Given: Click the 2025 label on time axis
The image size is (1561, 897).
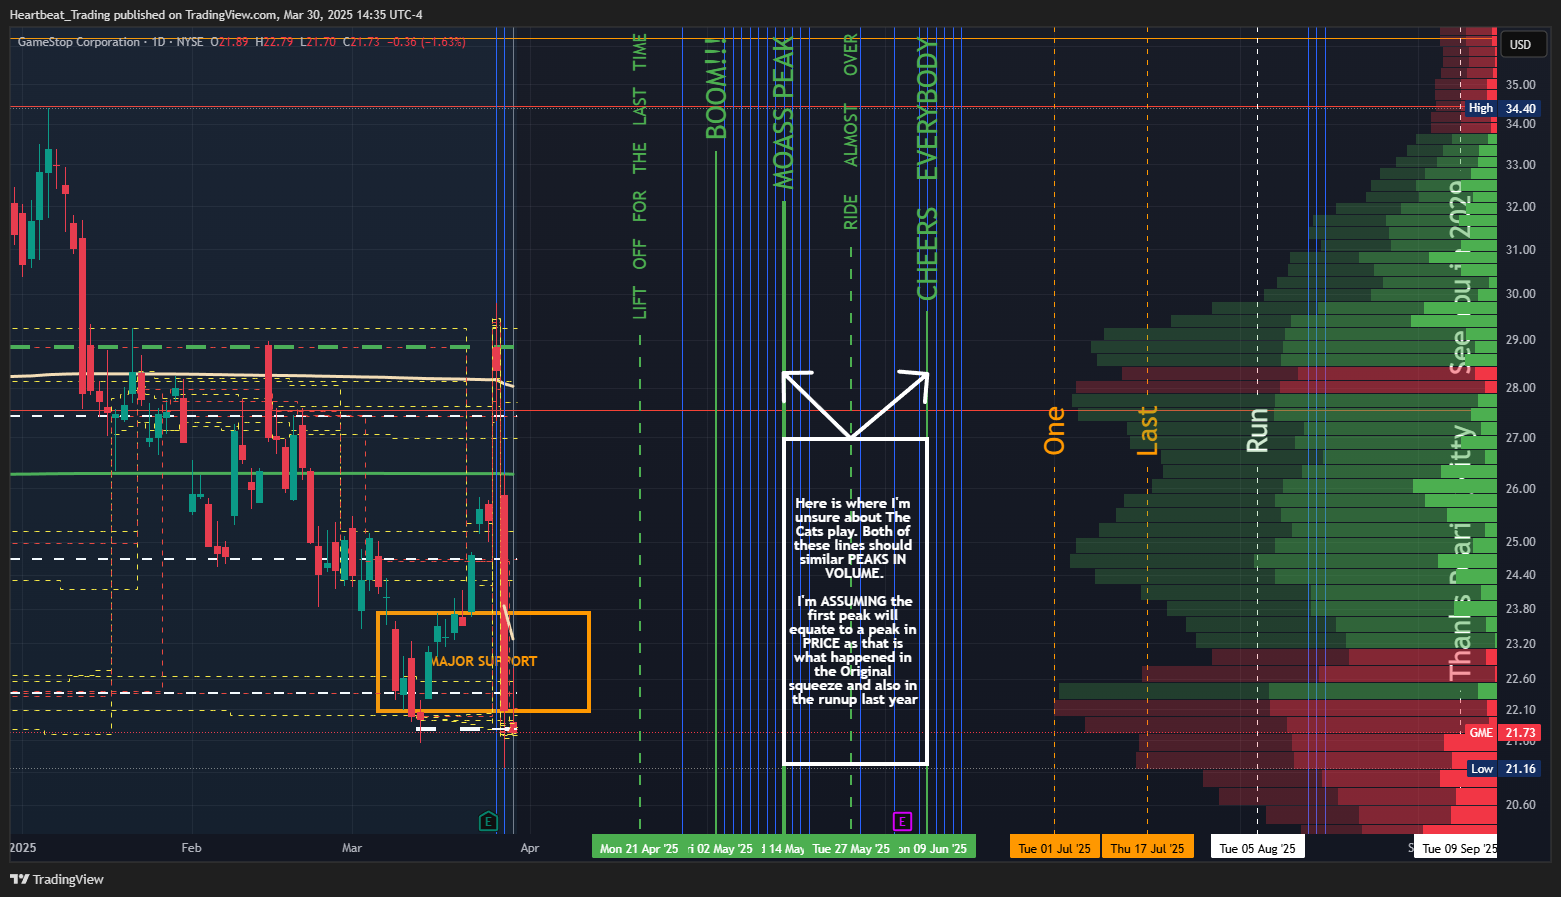Looking at the screenshot, I should tap(23, 848).
